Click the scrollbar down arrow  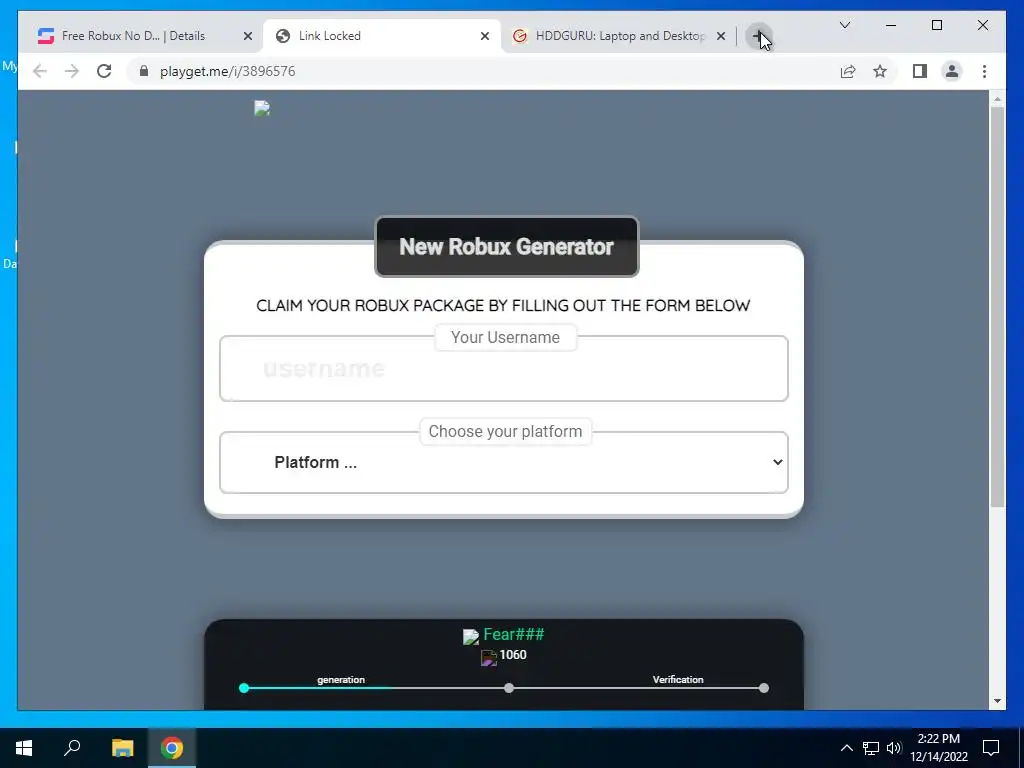tap(997, 701)
